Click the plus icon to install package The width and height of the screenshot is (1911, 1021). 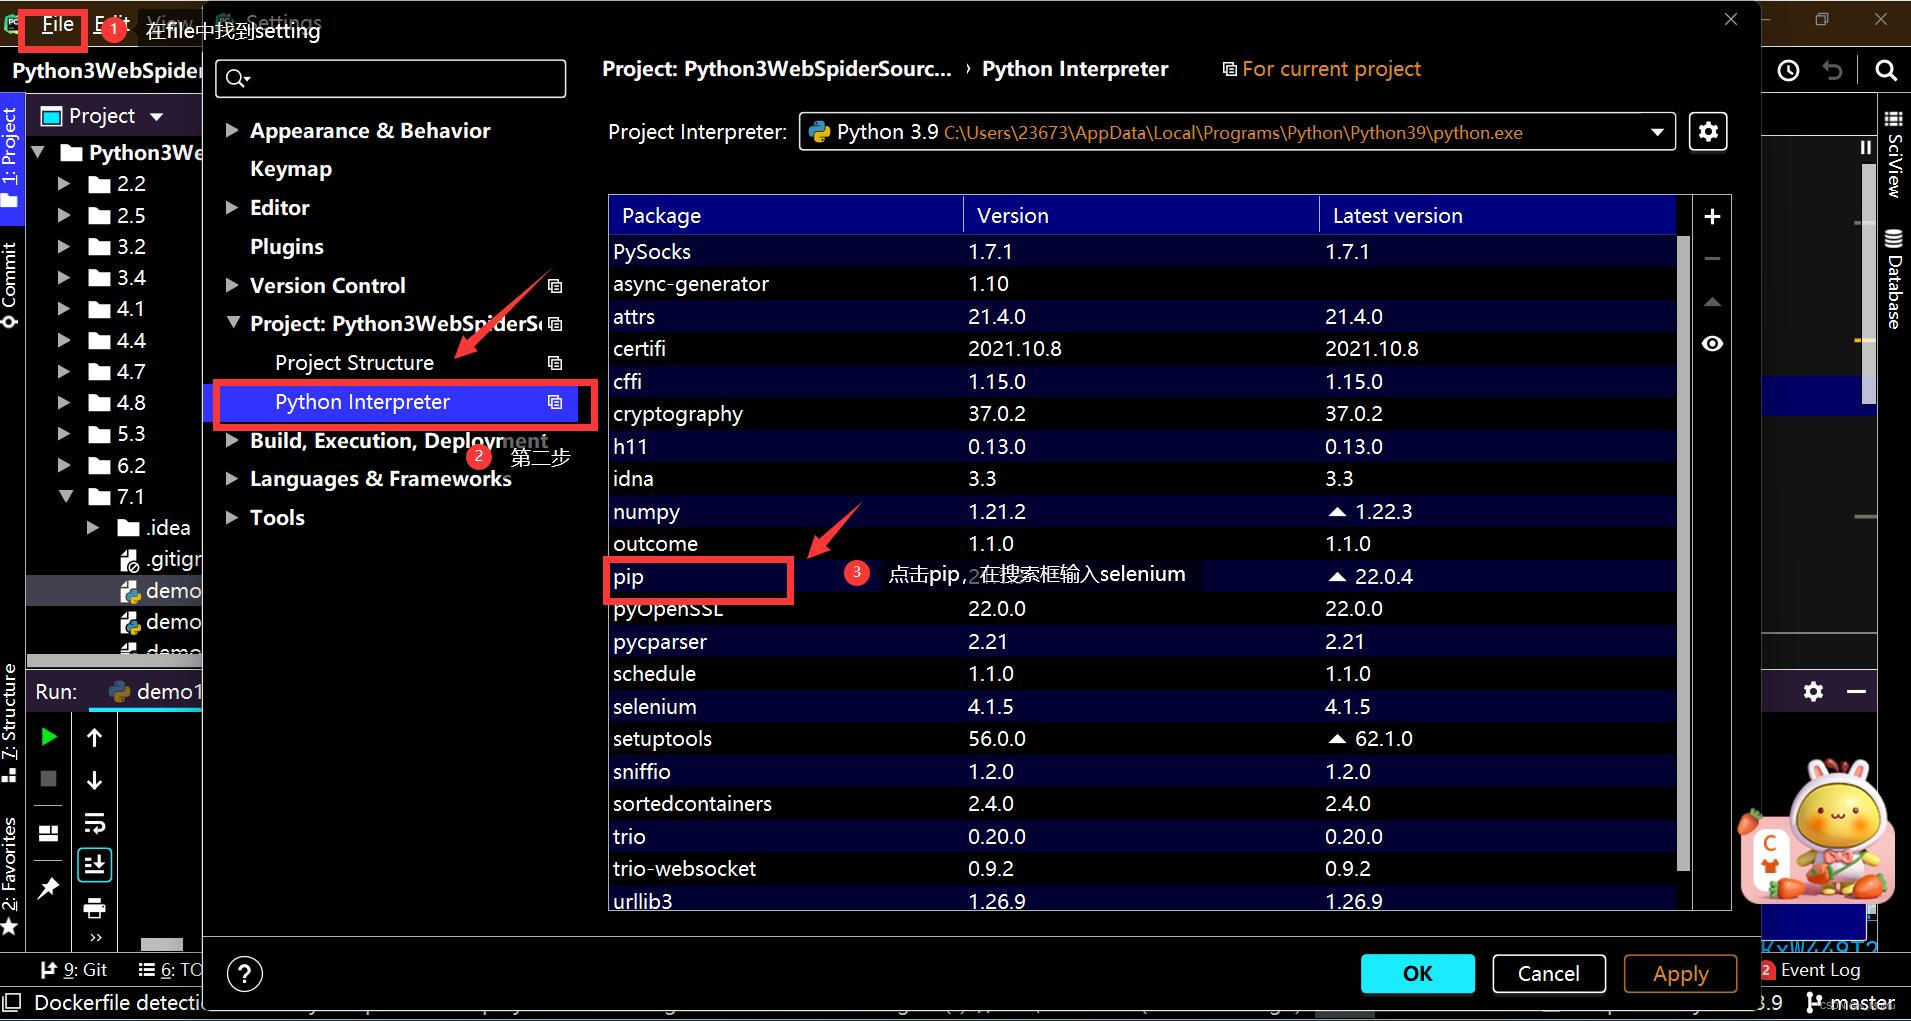point(1712,217)
